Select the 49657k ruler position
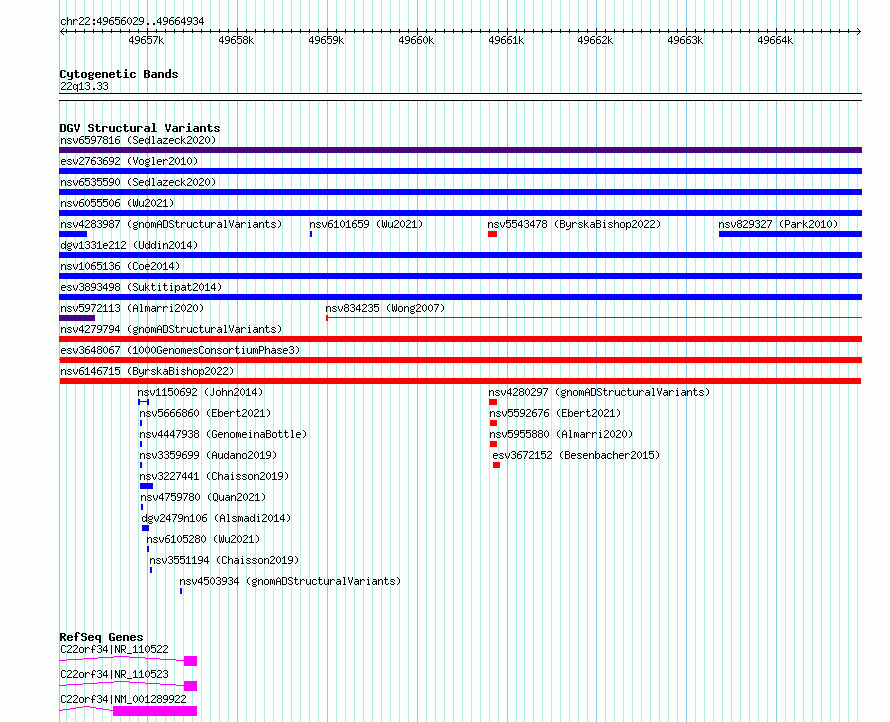 (x=146, y=40)
